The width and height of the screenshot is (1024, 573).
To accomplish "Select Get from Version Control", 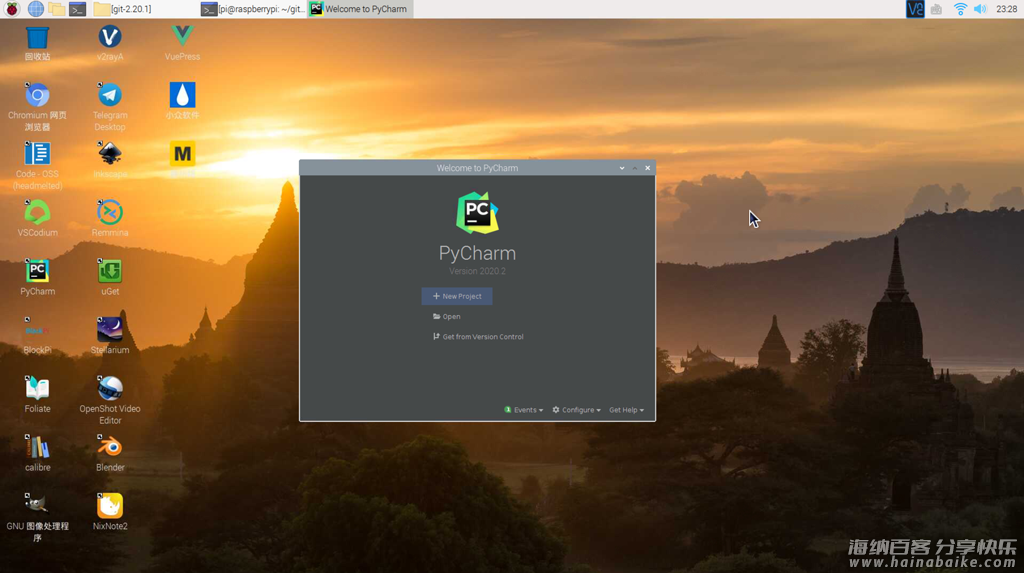I will (x=478, y=336).
